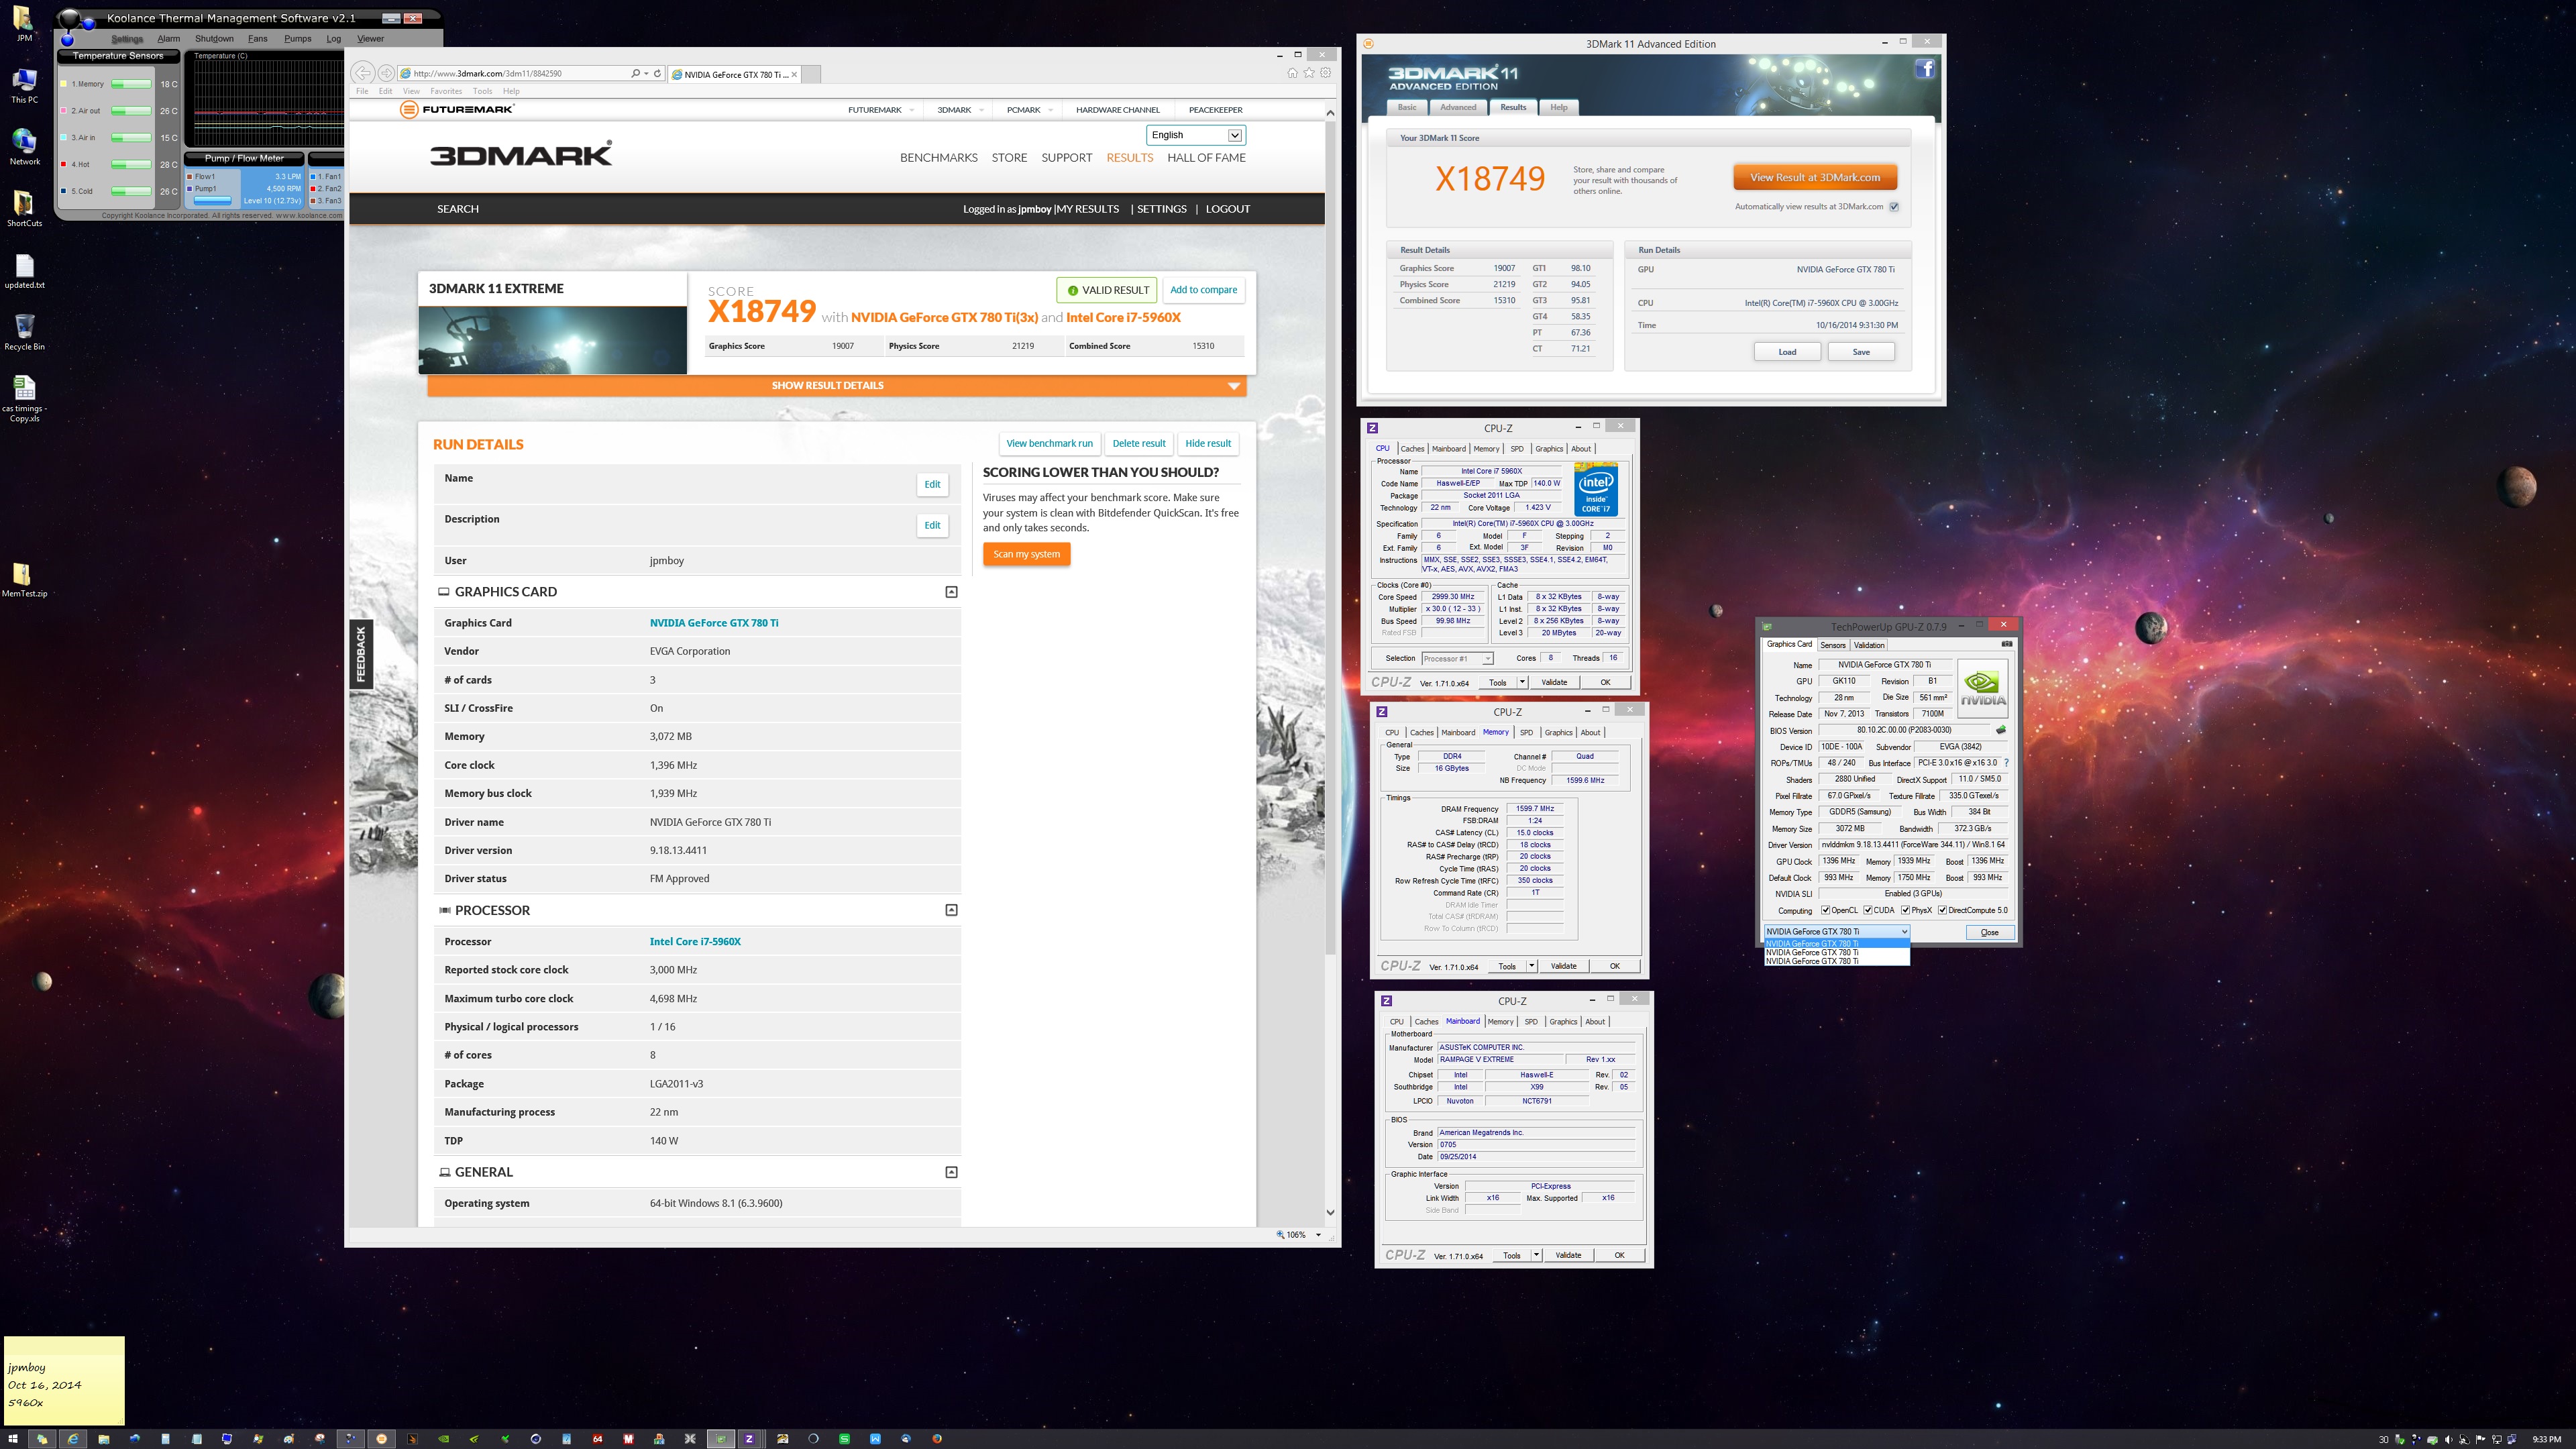Collapse the GRAPHICS CARD section
Viewport: 2576px width, 1449px height.
951,592
